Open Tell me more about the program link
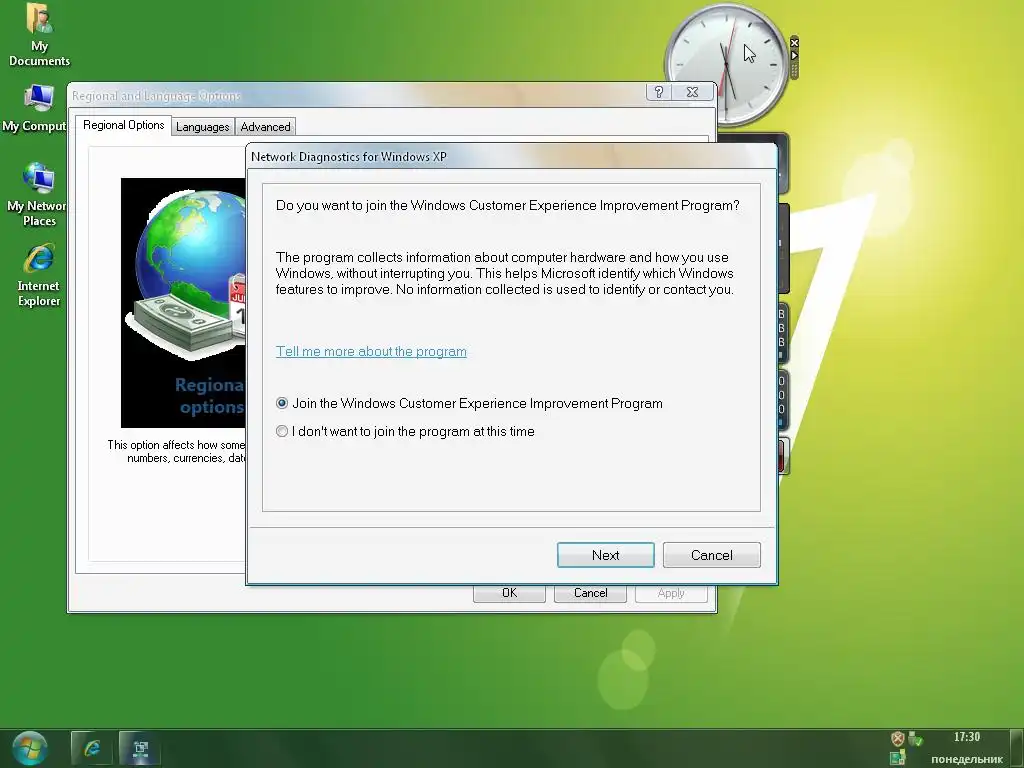The image size is (1024, 768). pos(371,351)
